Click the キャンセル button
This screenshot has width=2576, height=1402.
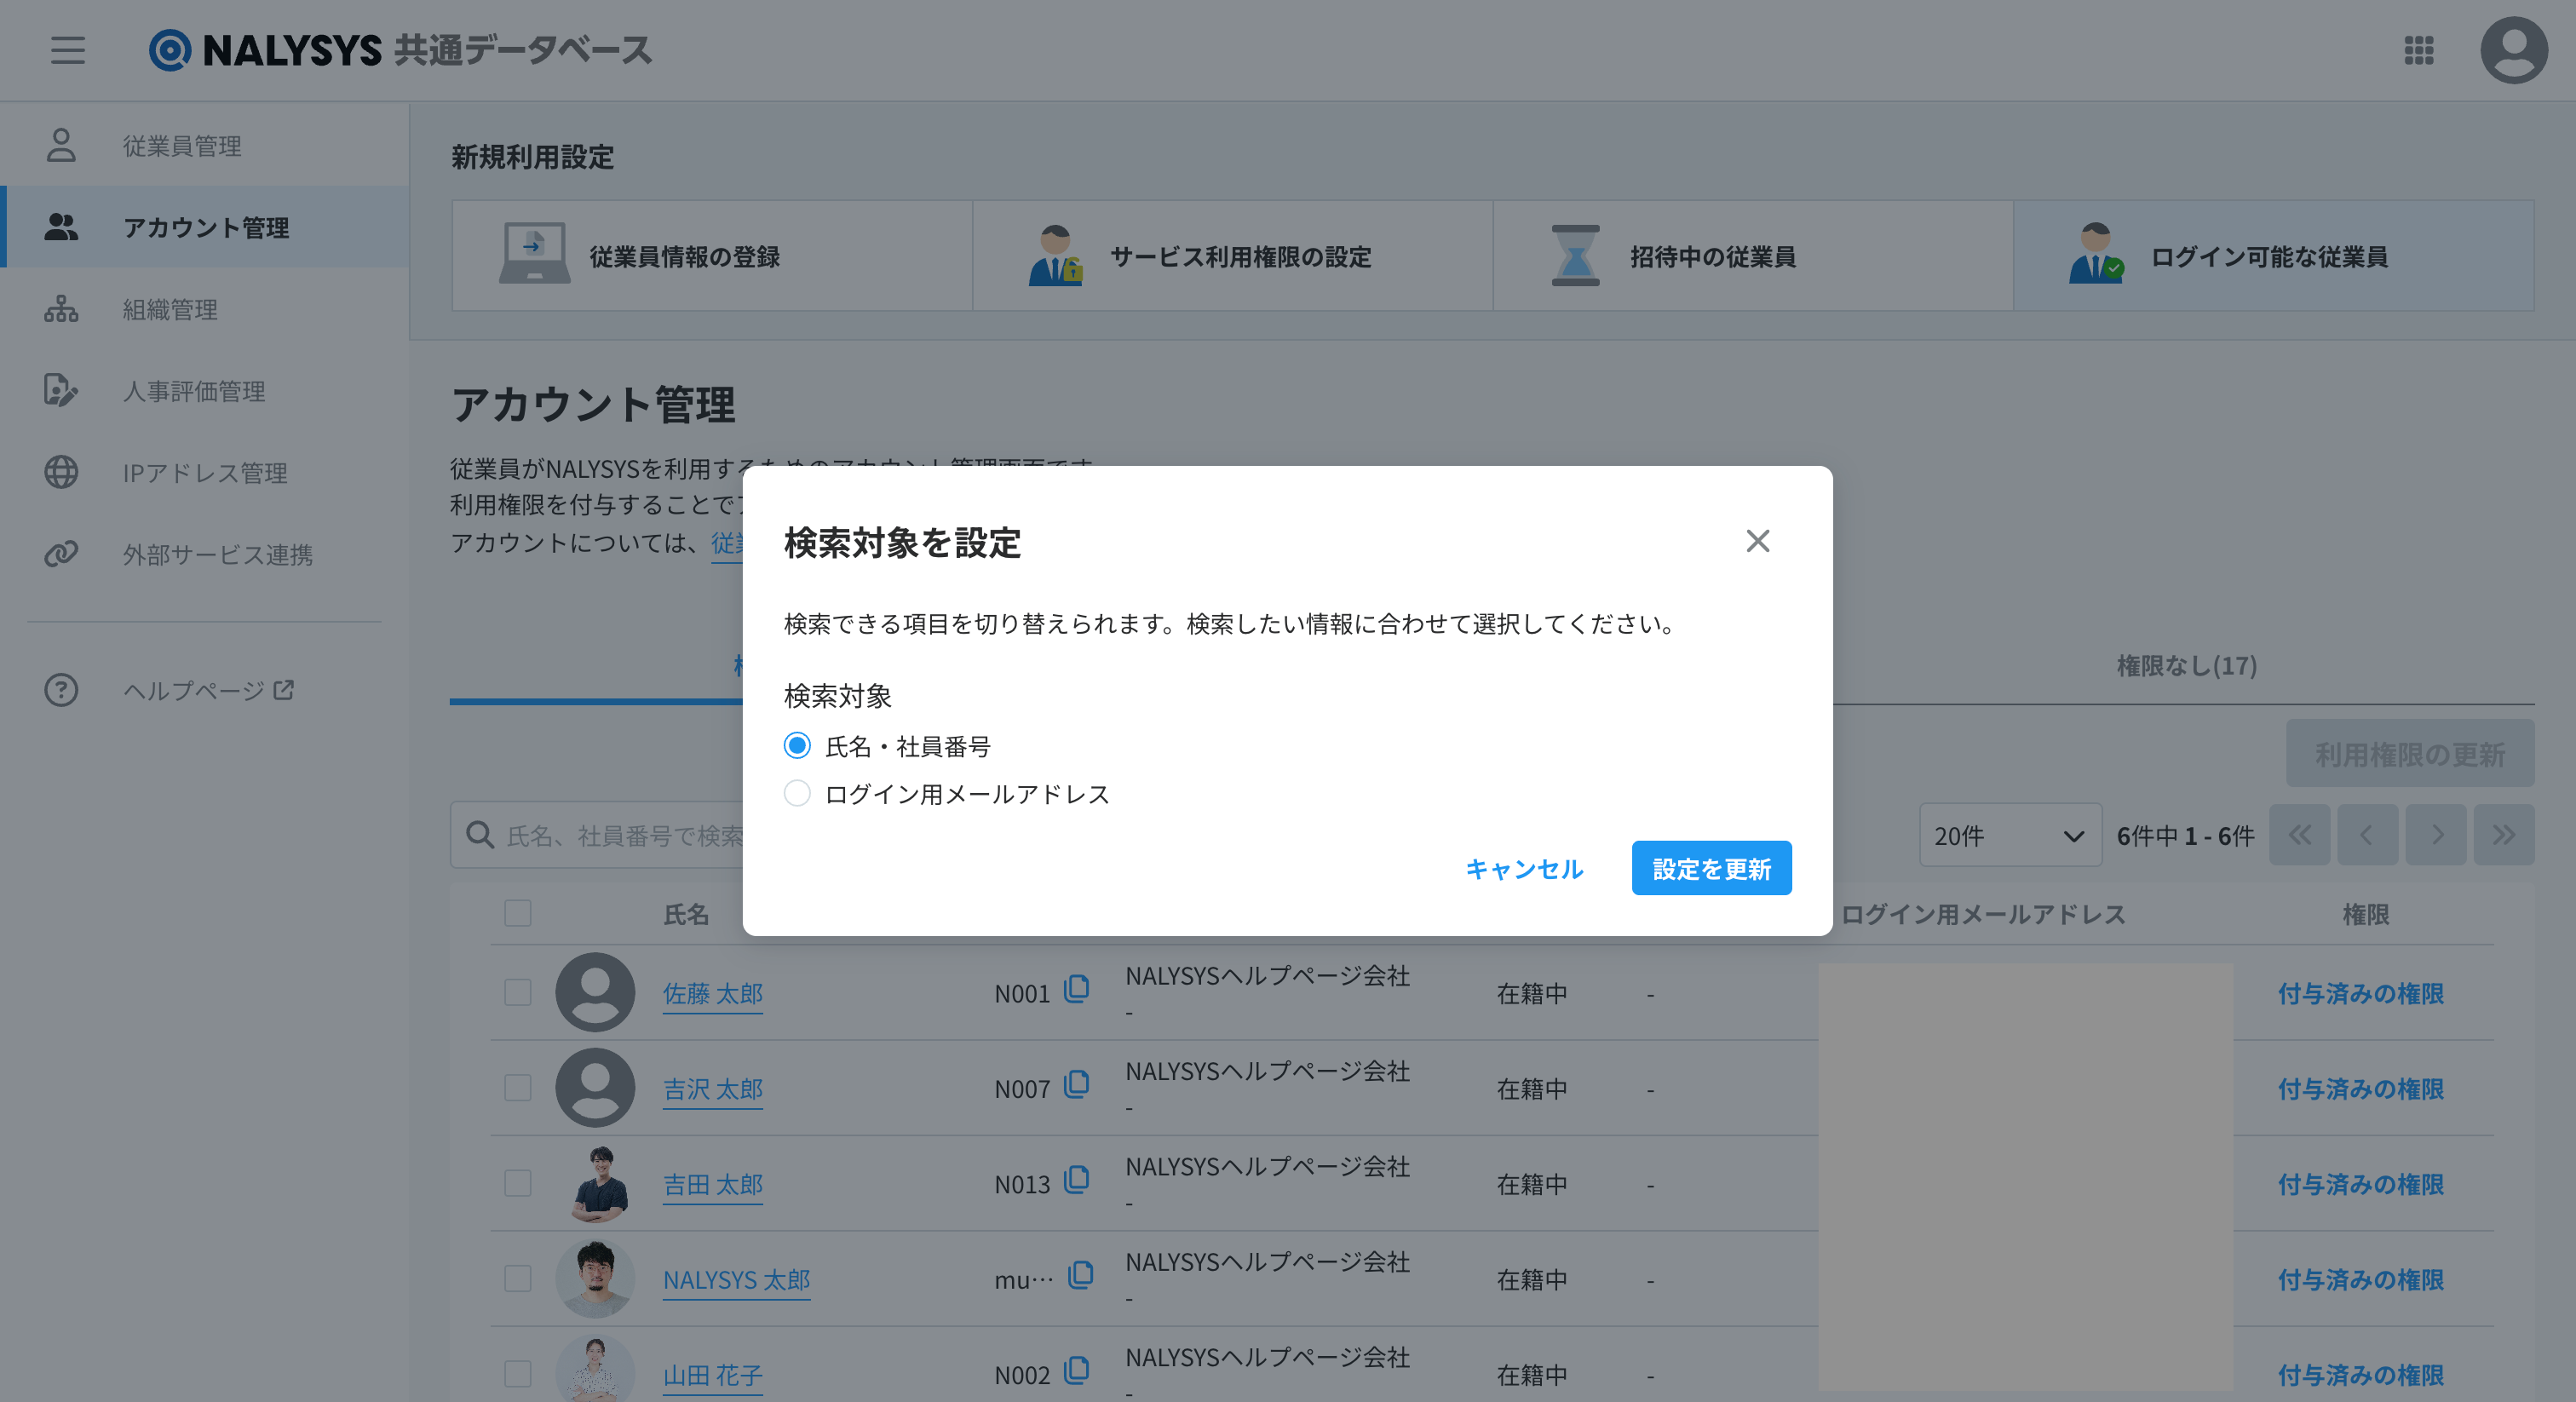(x=1524, y=868)
